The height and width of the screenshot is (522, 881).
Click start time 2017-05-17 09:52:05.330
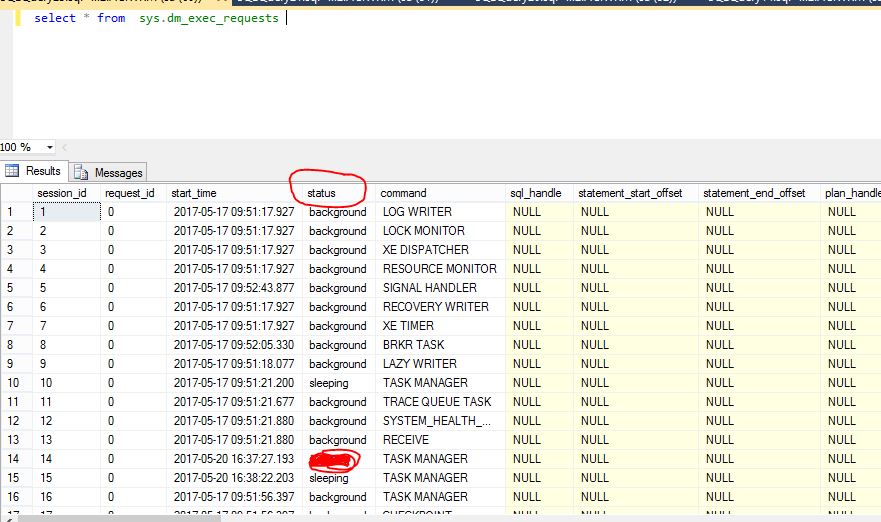pos(234,345)
